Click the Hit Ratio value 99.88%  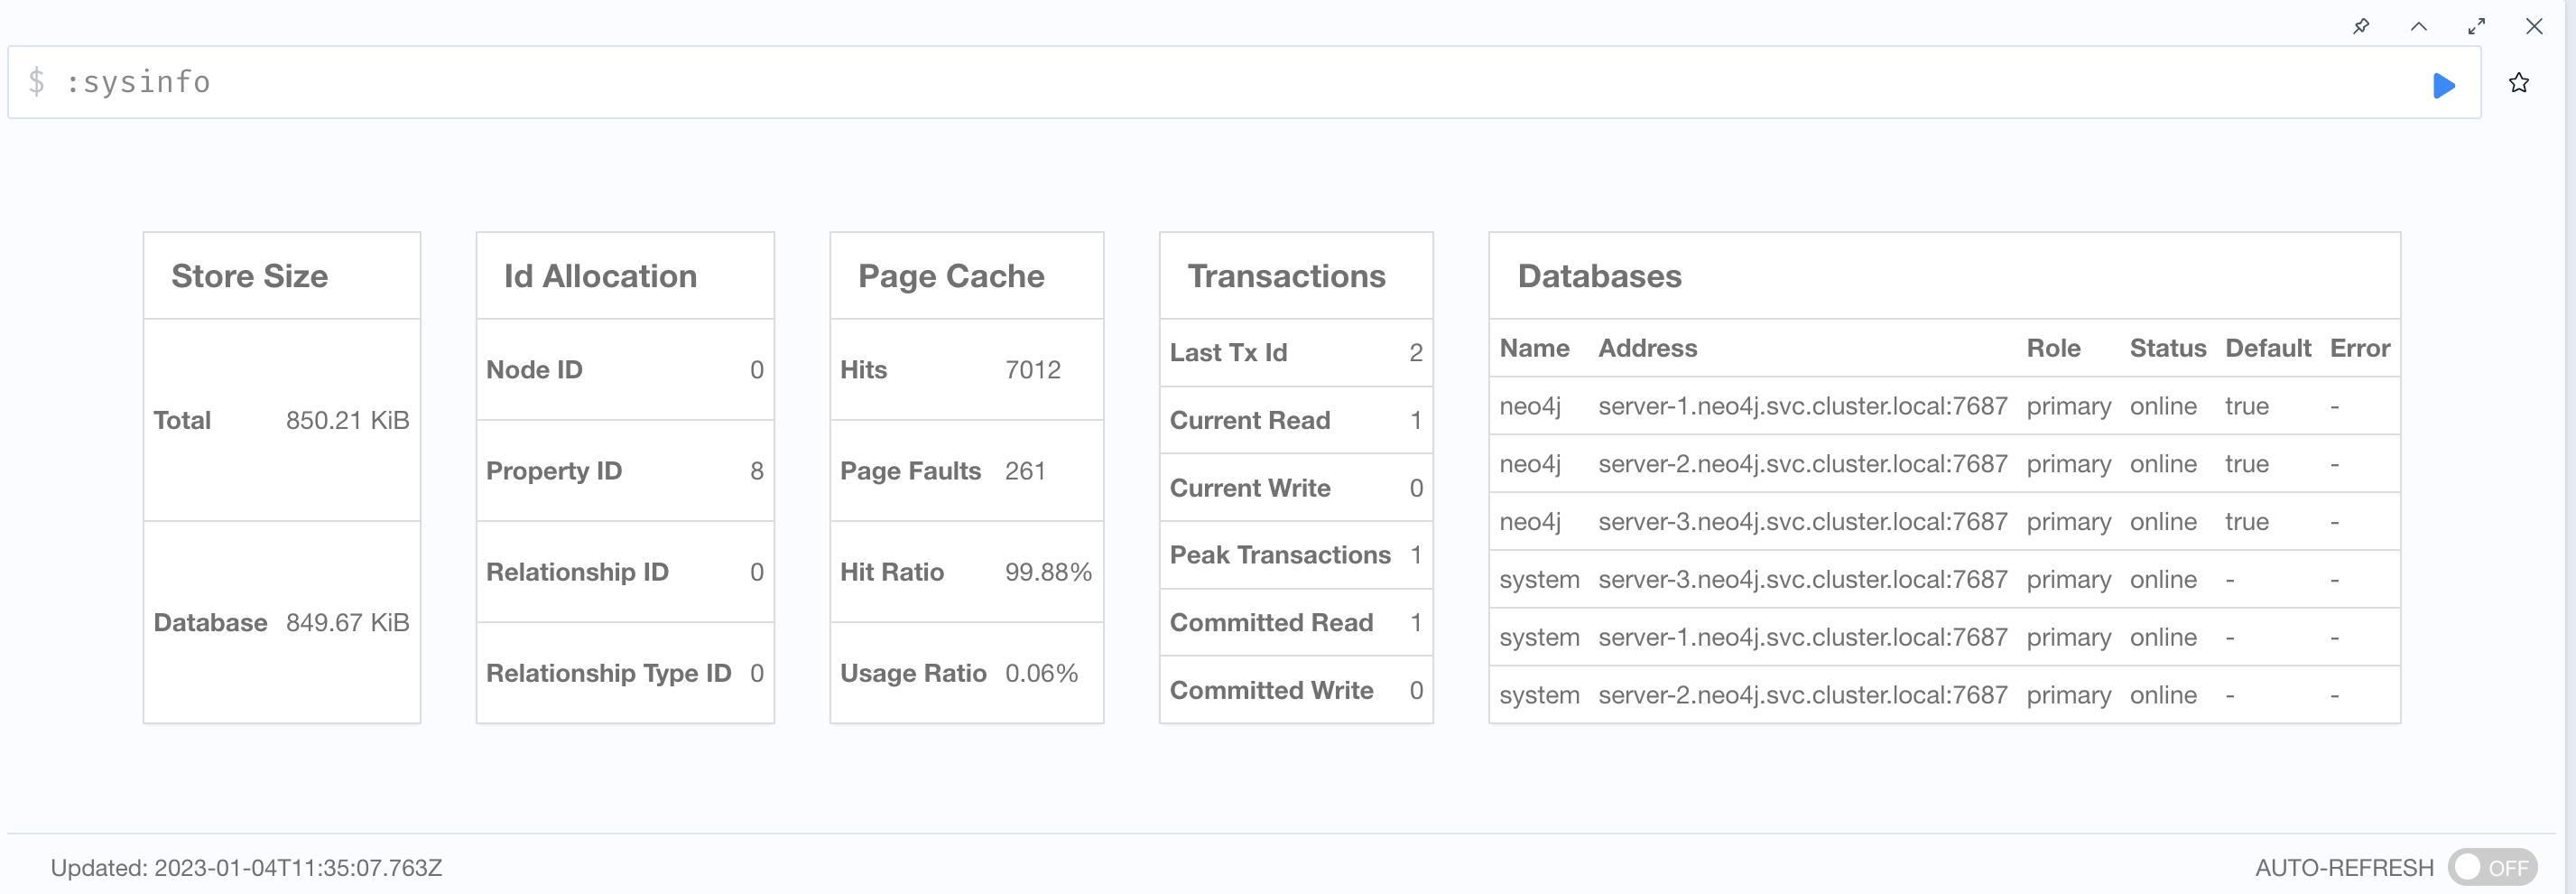pyautogui.click(x=1047, y=572)
